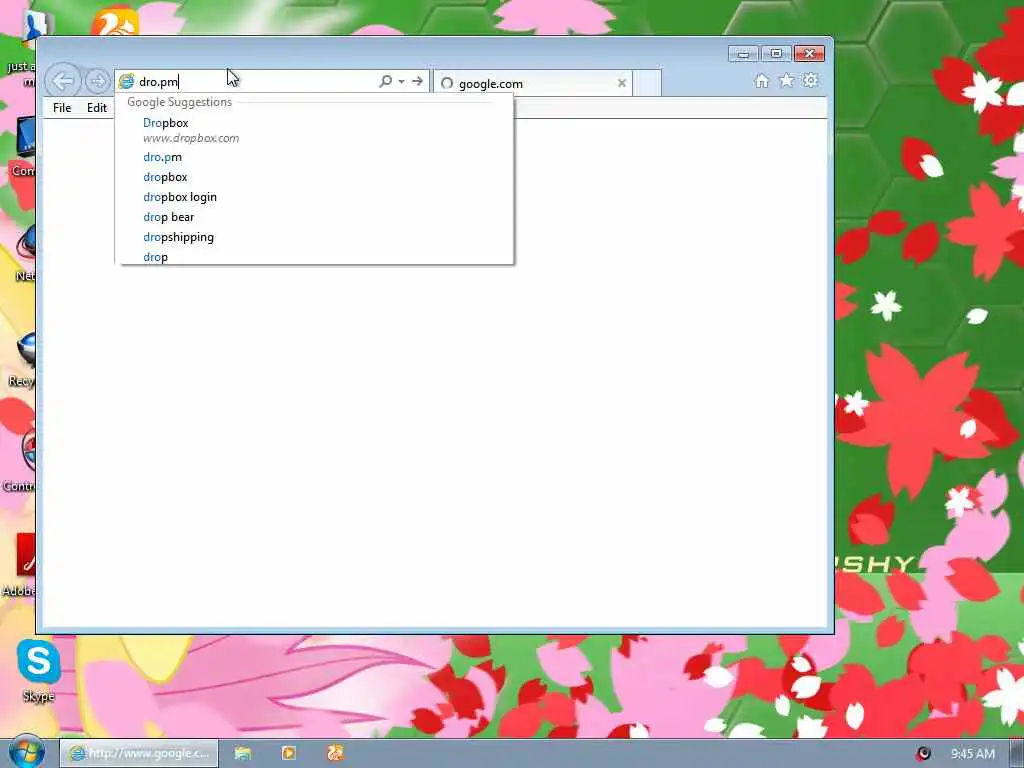Screen dimensions: 1024x768
Task: Click the browser Forward arrow button
Action: [x=97, y=82]
